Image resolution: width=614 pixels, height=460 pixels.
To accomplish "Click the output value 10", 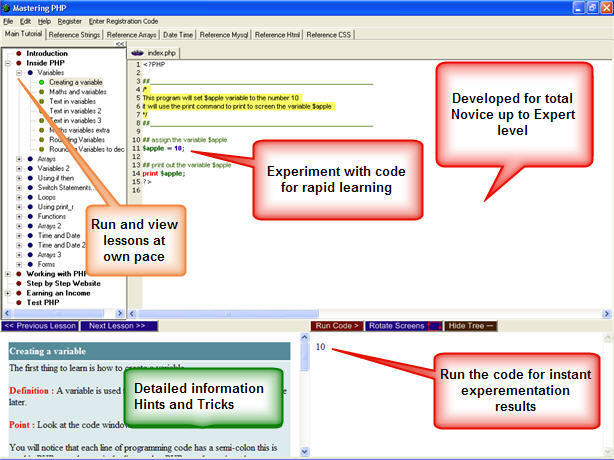I will (320, 347).
